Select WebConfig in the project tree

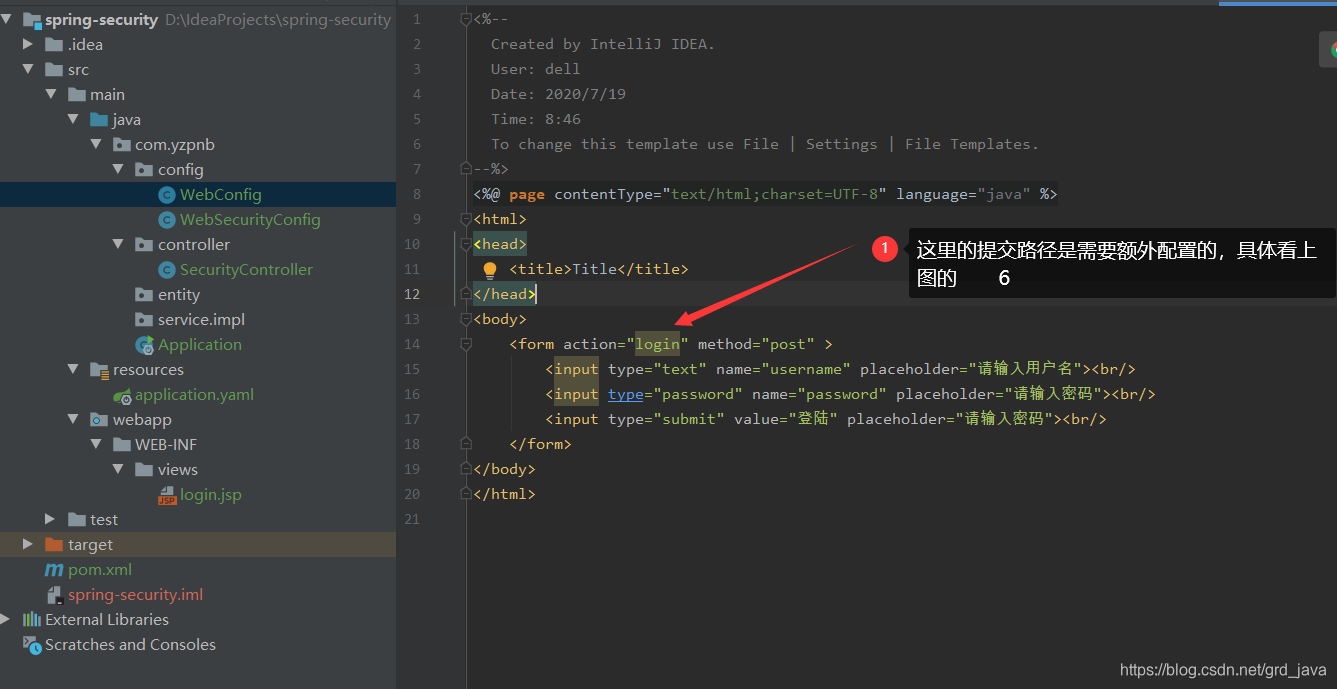tap(220, 194)
